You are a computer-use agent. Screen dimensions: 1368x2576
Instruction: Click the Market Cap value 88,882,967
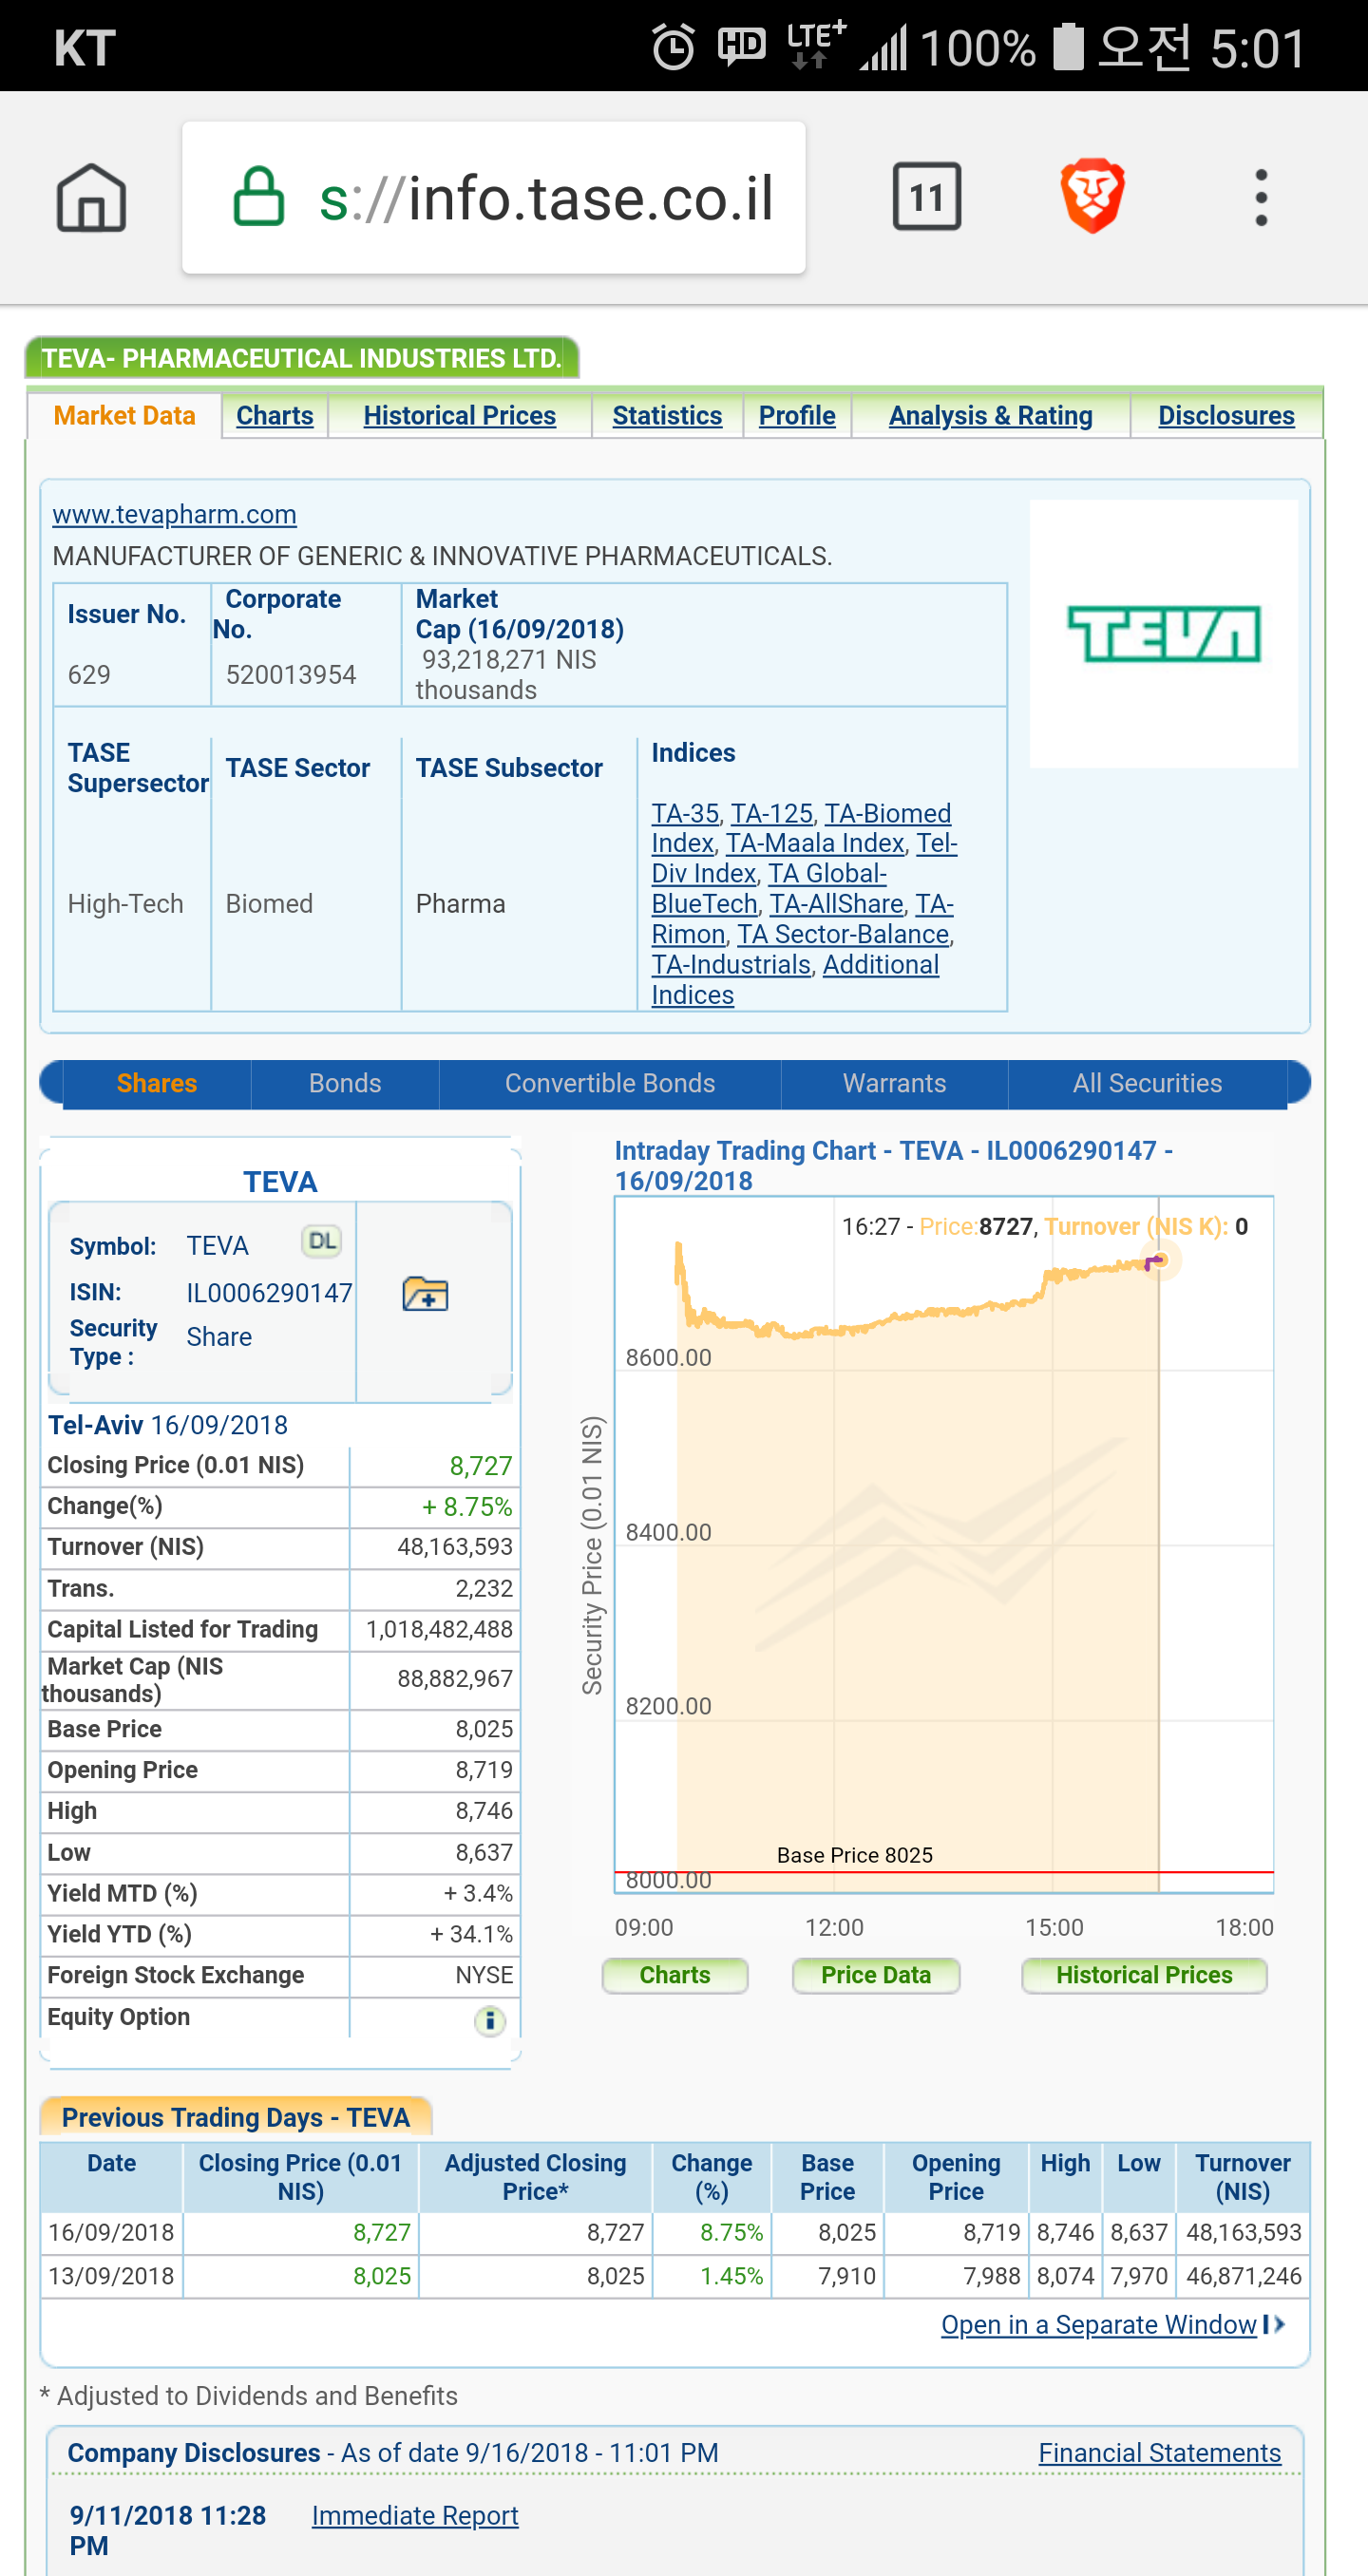pyautogui.click(x=455, y=1679)
